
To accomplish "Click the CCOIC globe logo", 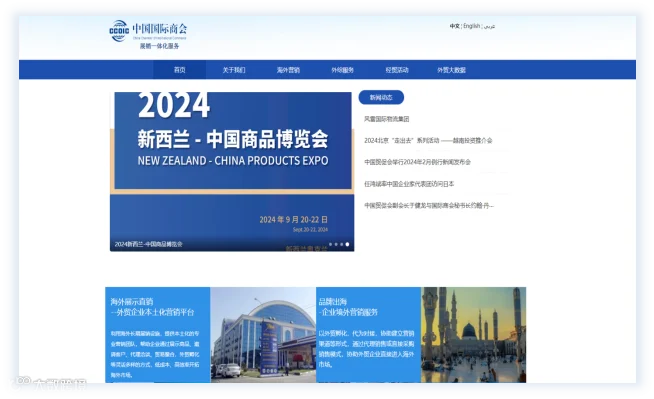I will click(119, 30).
